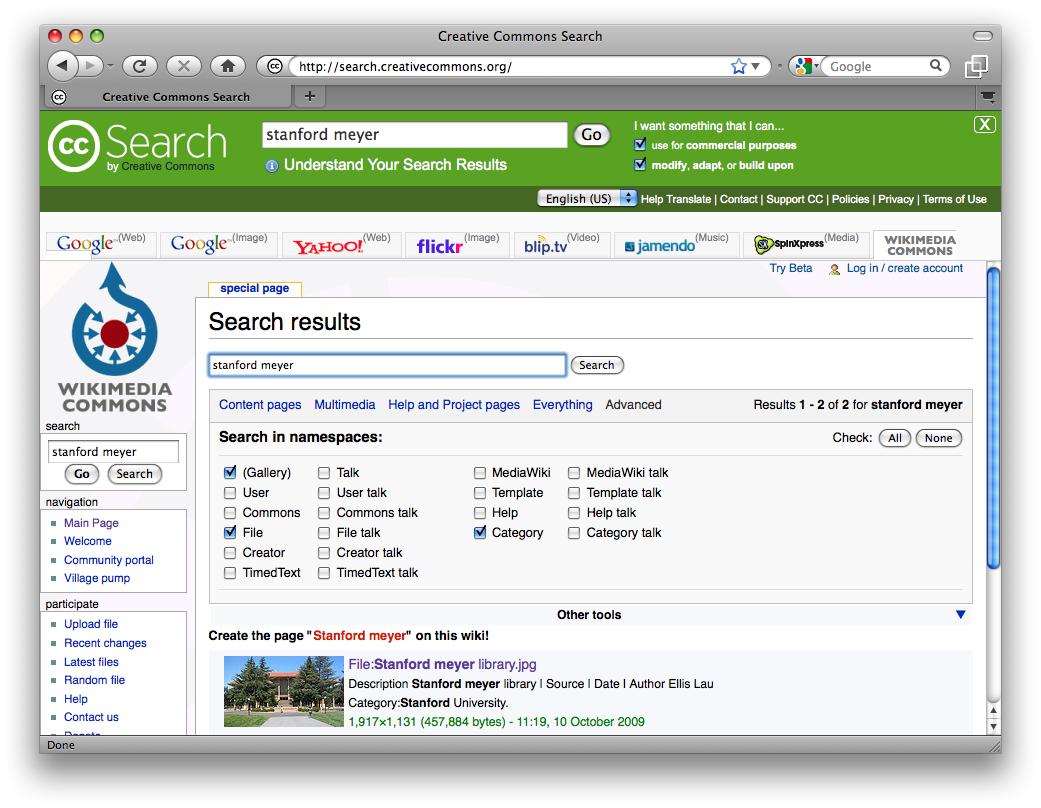Open the list-all-tabs icon on tab bar
1041x808 pixels.
(988, 97)
